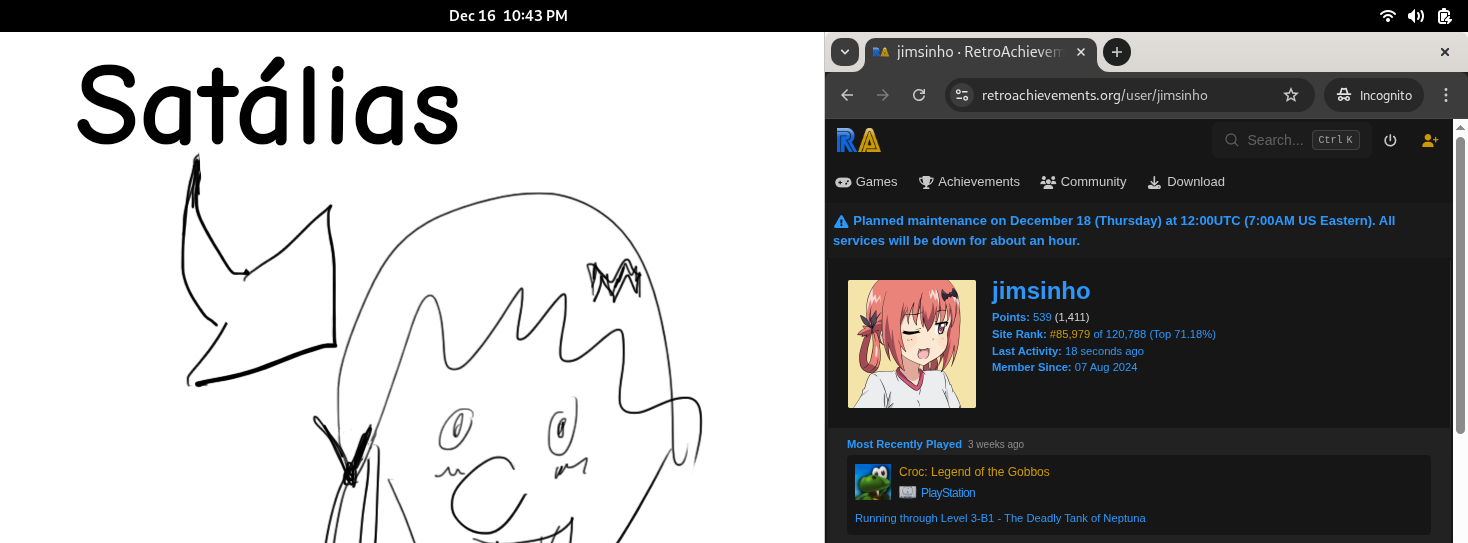This screenshot has width=1468, height=543.
Task: Open the Community menu
Action: click(x=1083, y=182)
